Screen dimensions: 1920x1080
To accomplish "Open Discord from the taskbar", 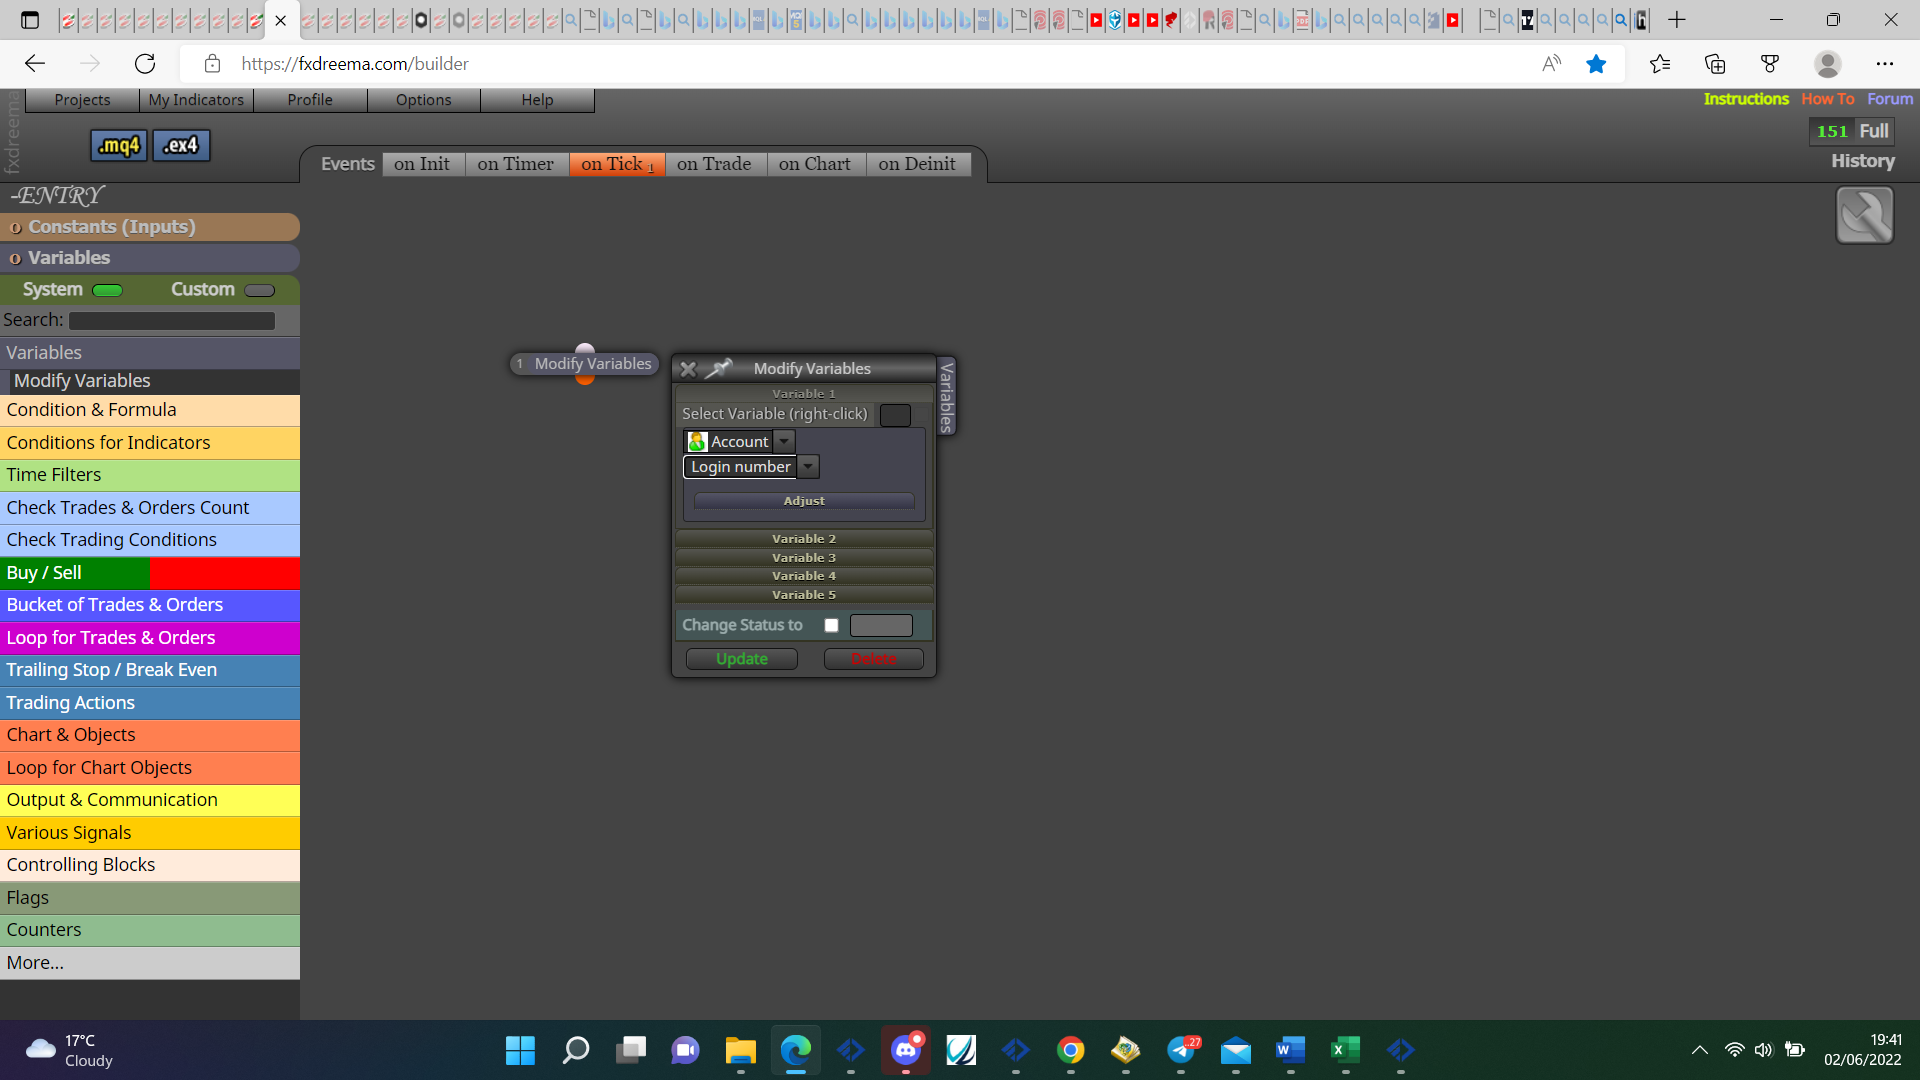I will tap(906, 1050).
